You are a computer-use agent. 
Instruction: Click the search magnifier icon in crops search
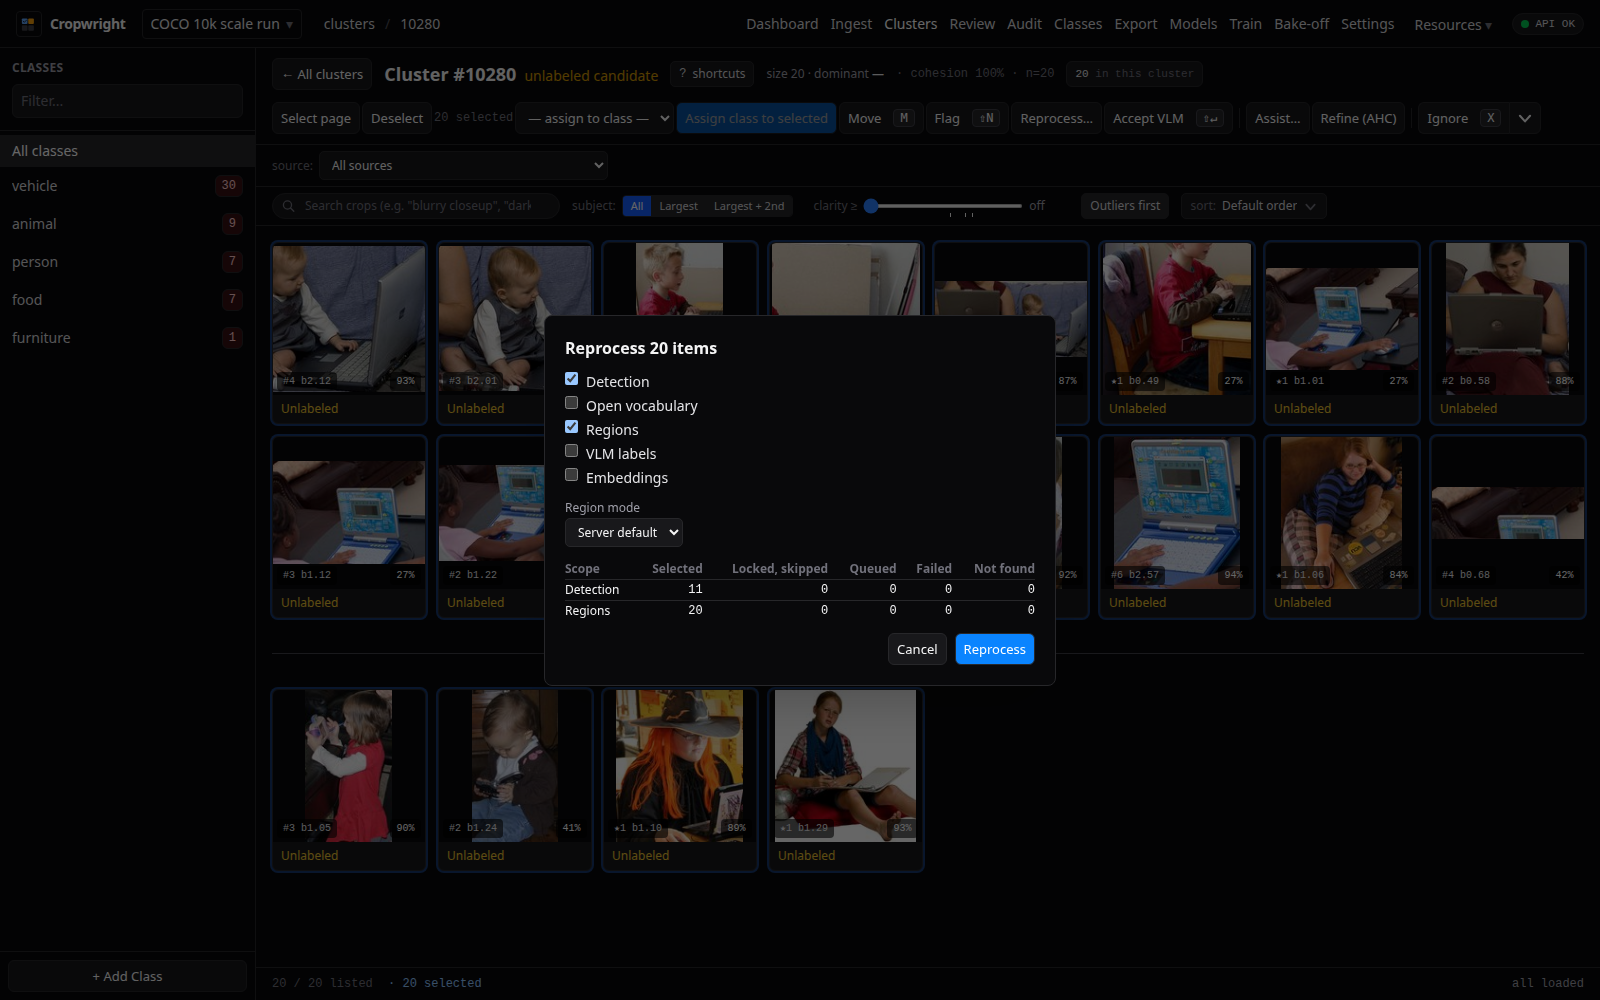point(289,206)
